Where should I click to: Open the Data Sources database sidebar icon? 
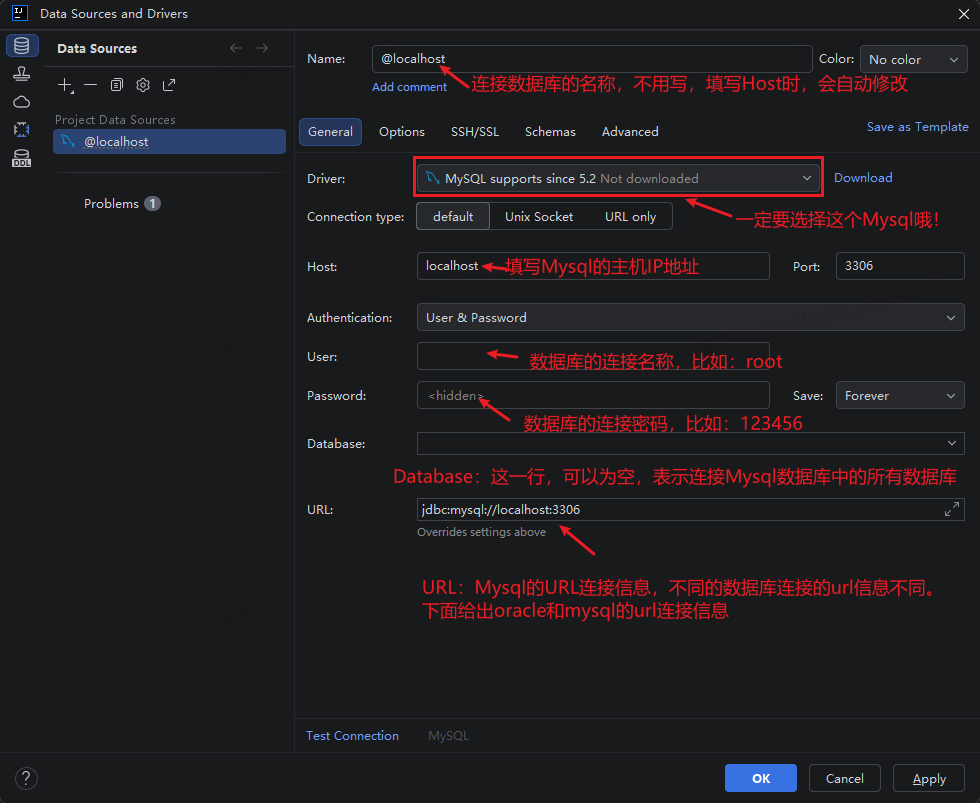click(22, 46)
